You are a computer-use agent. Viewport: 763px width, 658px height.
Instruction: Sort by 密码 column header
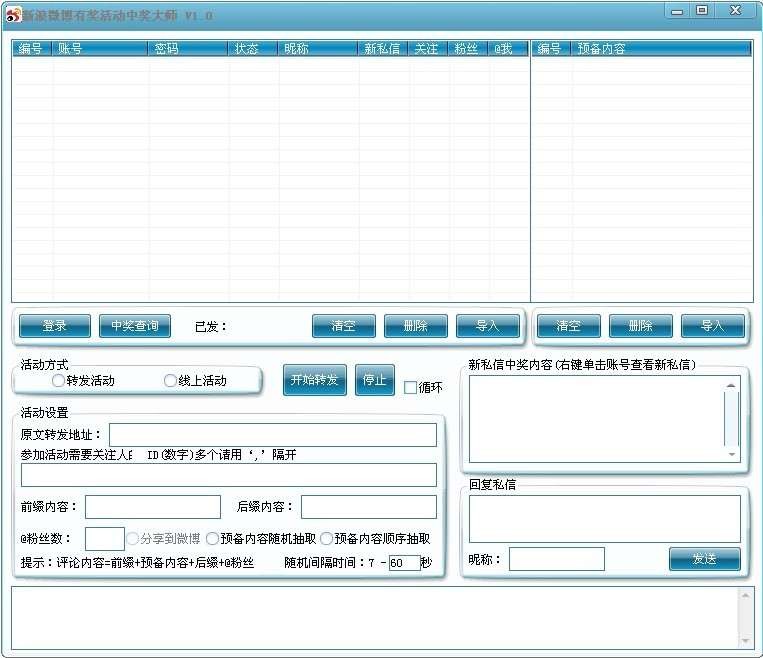pos(188,49)
